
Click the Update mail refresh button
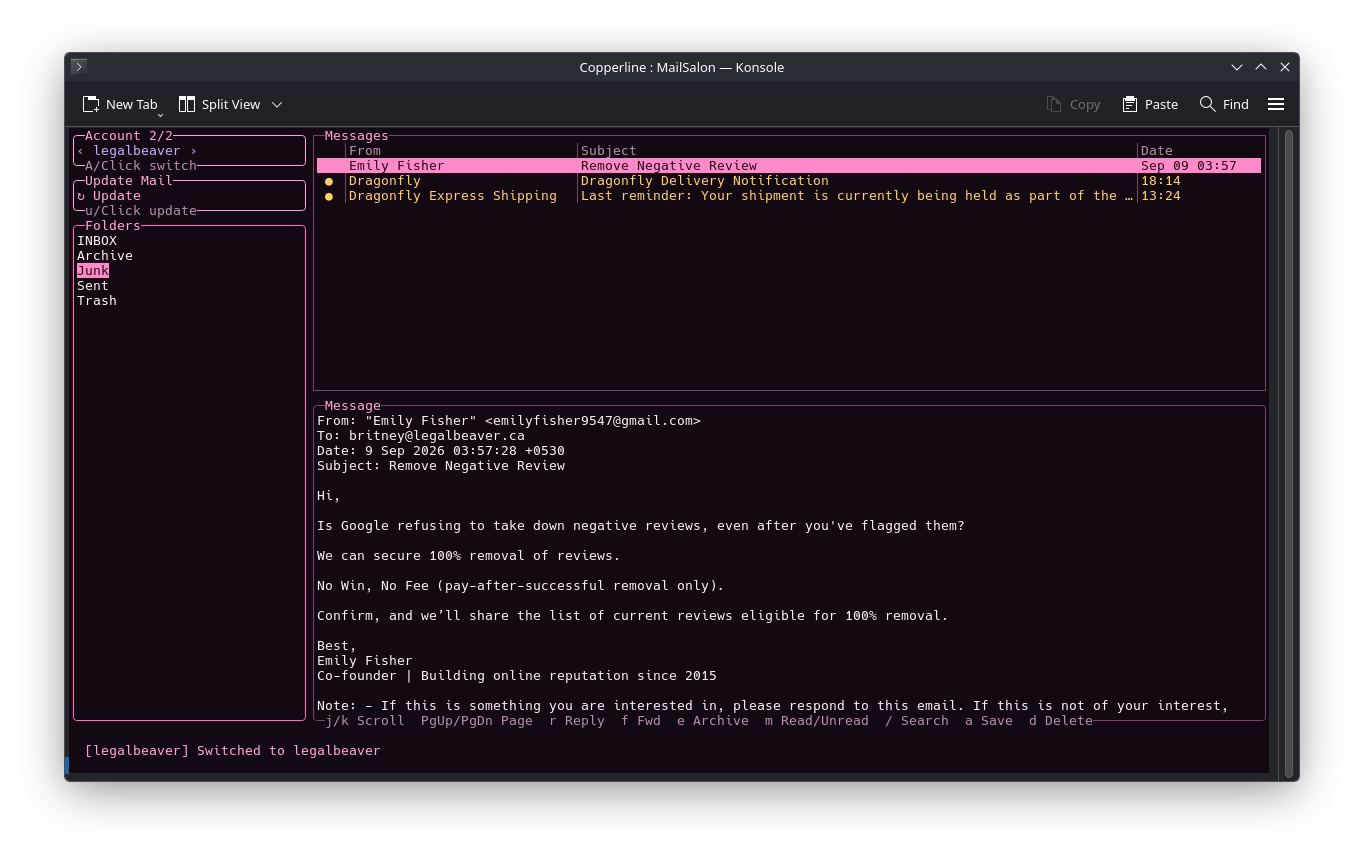(109, 196)
